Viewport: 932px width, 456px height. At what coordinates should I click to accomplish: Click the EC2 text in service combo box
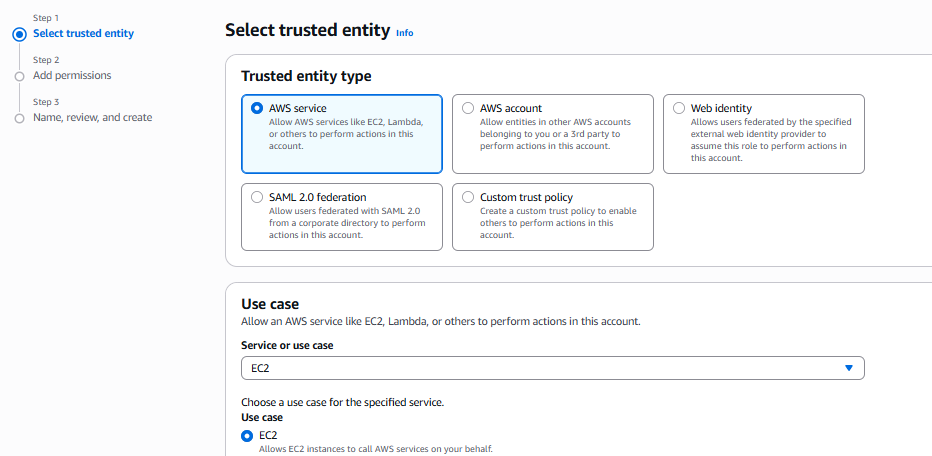tap(260, 369)
